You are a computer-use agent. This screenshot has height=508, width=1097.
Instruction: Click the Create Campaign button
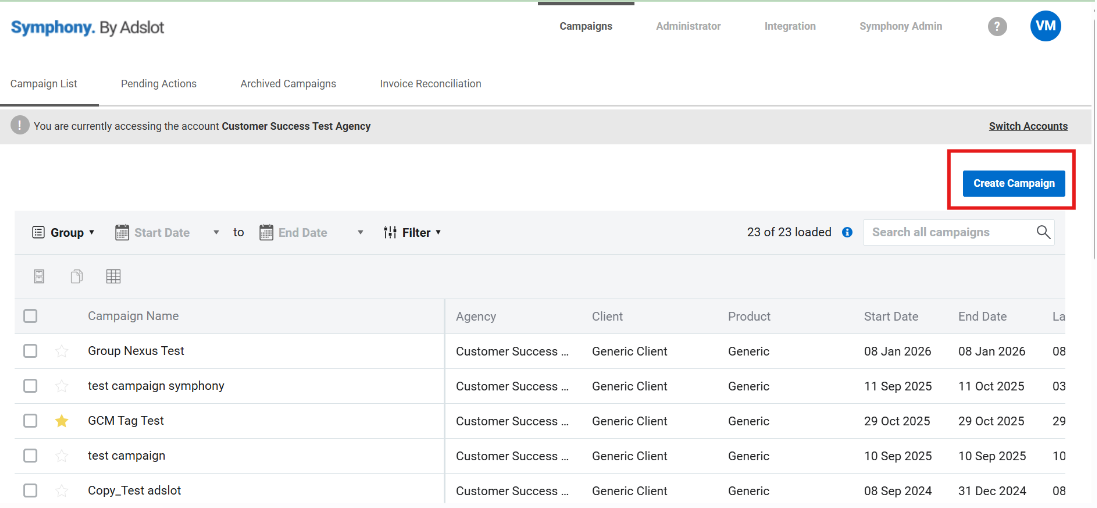coord(1014,183)
